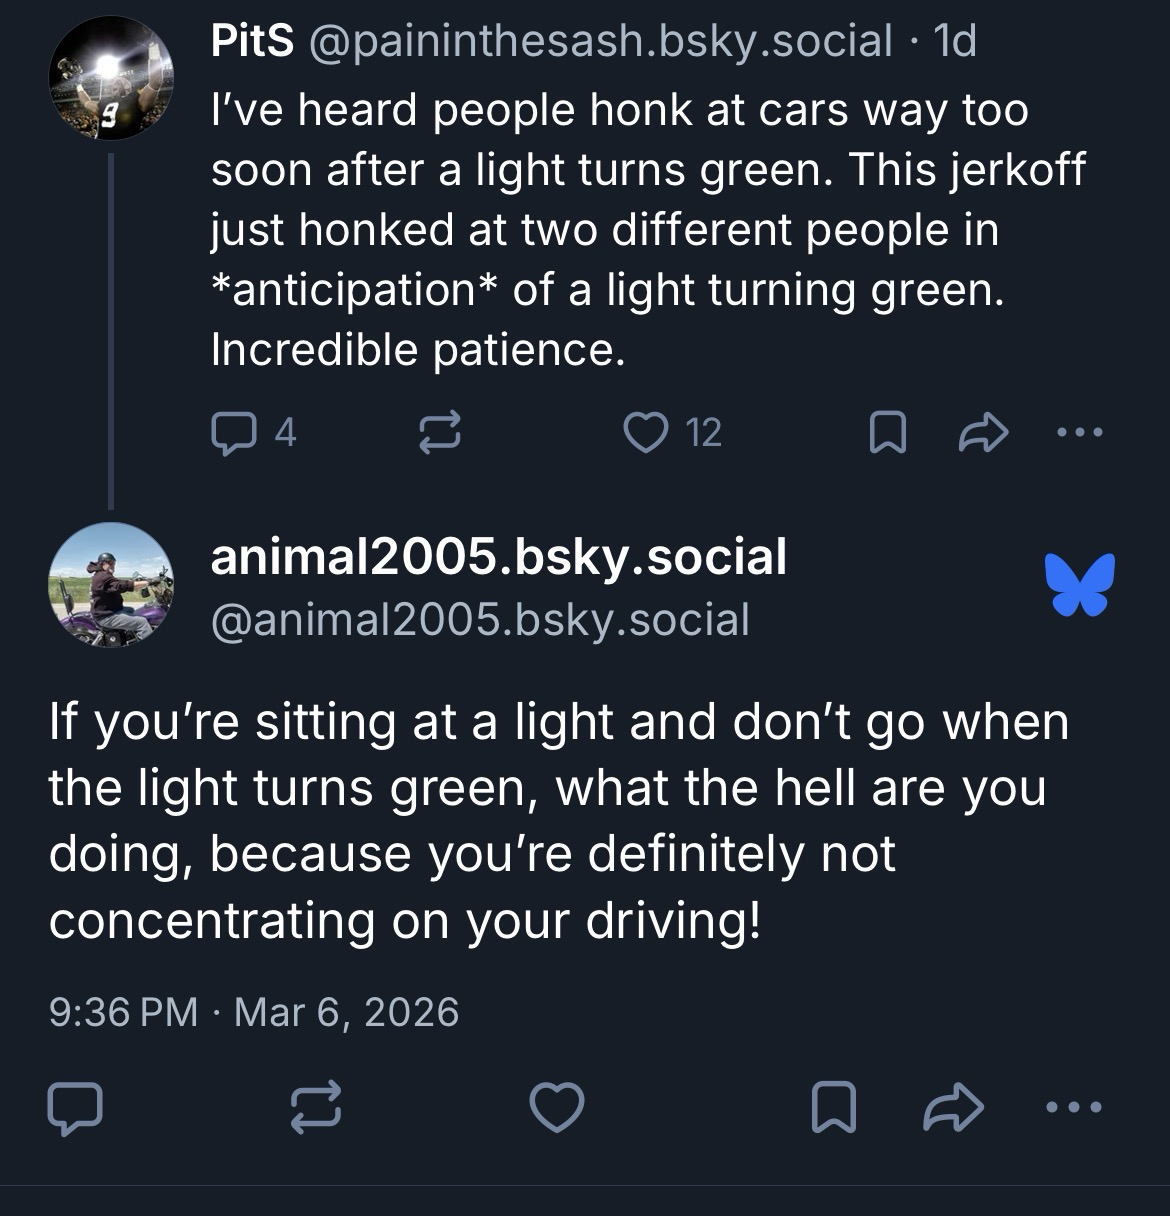Open animal2005.bsky.social bold display name
1170x1216 pixels.
point(498,557)
